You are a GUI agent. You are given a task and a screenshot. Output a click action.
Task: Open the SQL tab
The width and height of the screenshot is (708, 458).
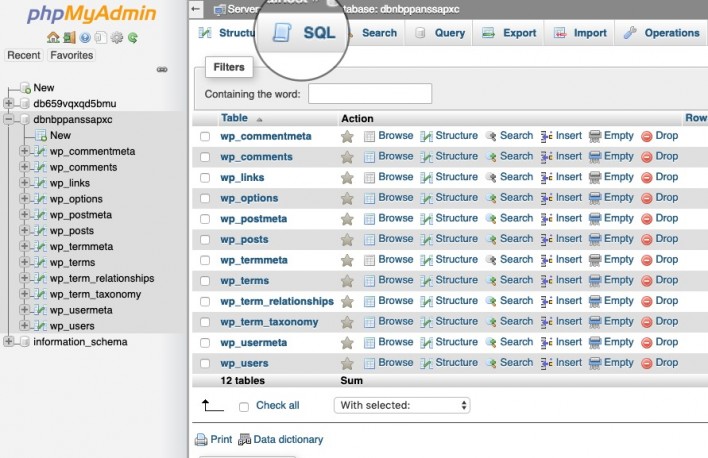coord(303,33)
